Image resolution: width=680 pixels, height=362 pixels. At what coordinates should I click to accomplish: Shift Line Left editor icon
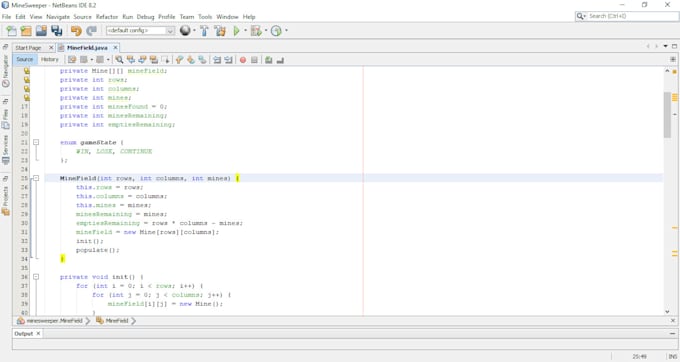pos(217,60)
